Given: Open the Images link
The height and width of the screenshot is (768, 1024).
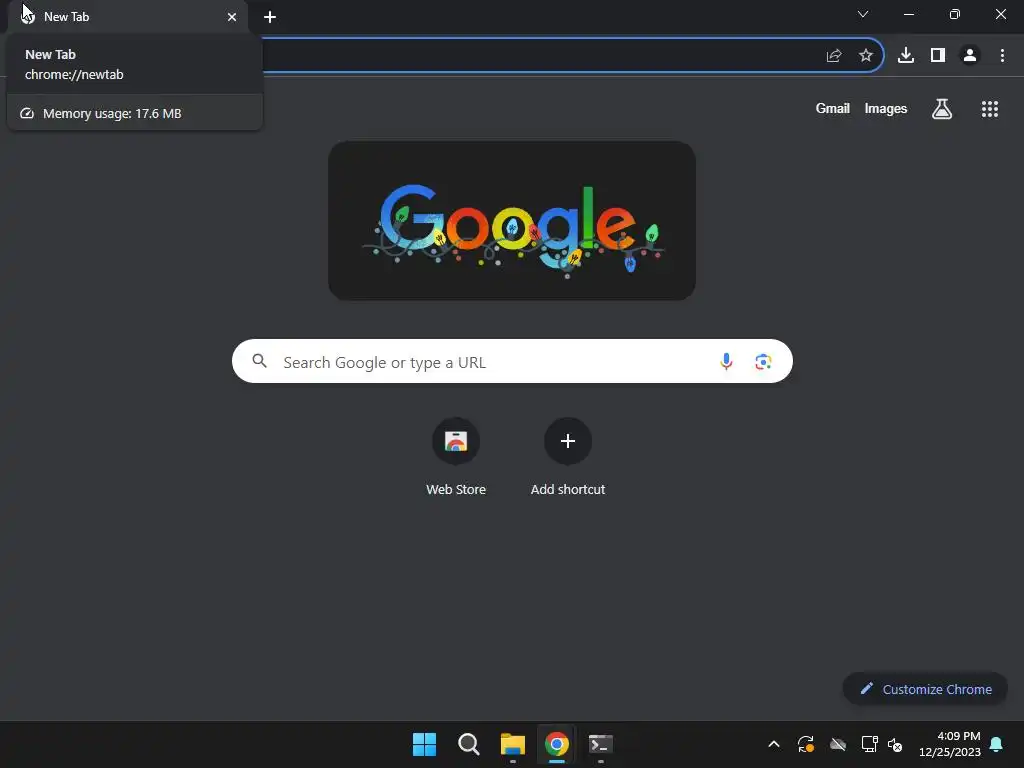Looking at the screenshot, I should tap(886, 108).
